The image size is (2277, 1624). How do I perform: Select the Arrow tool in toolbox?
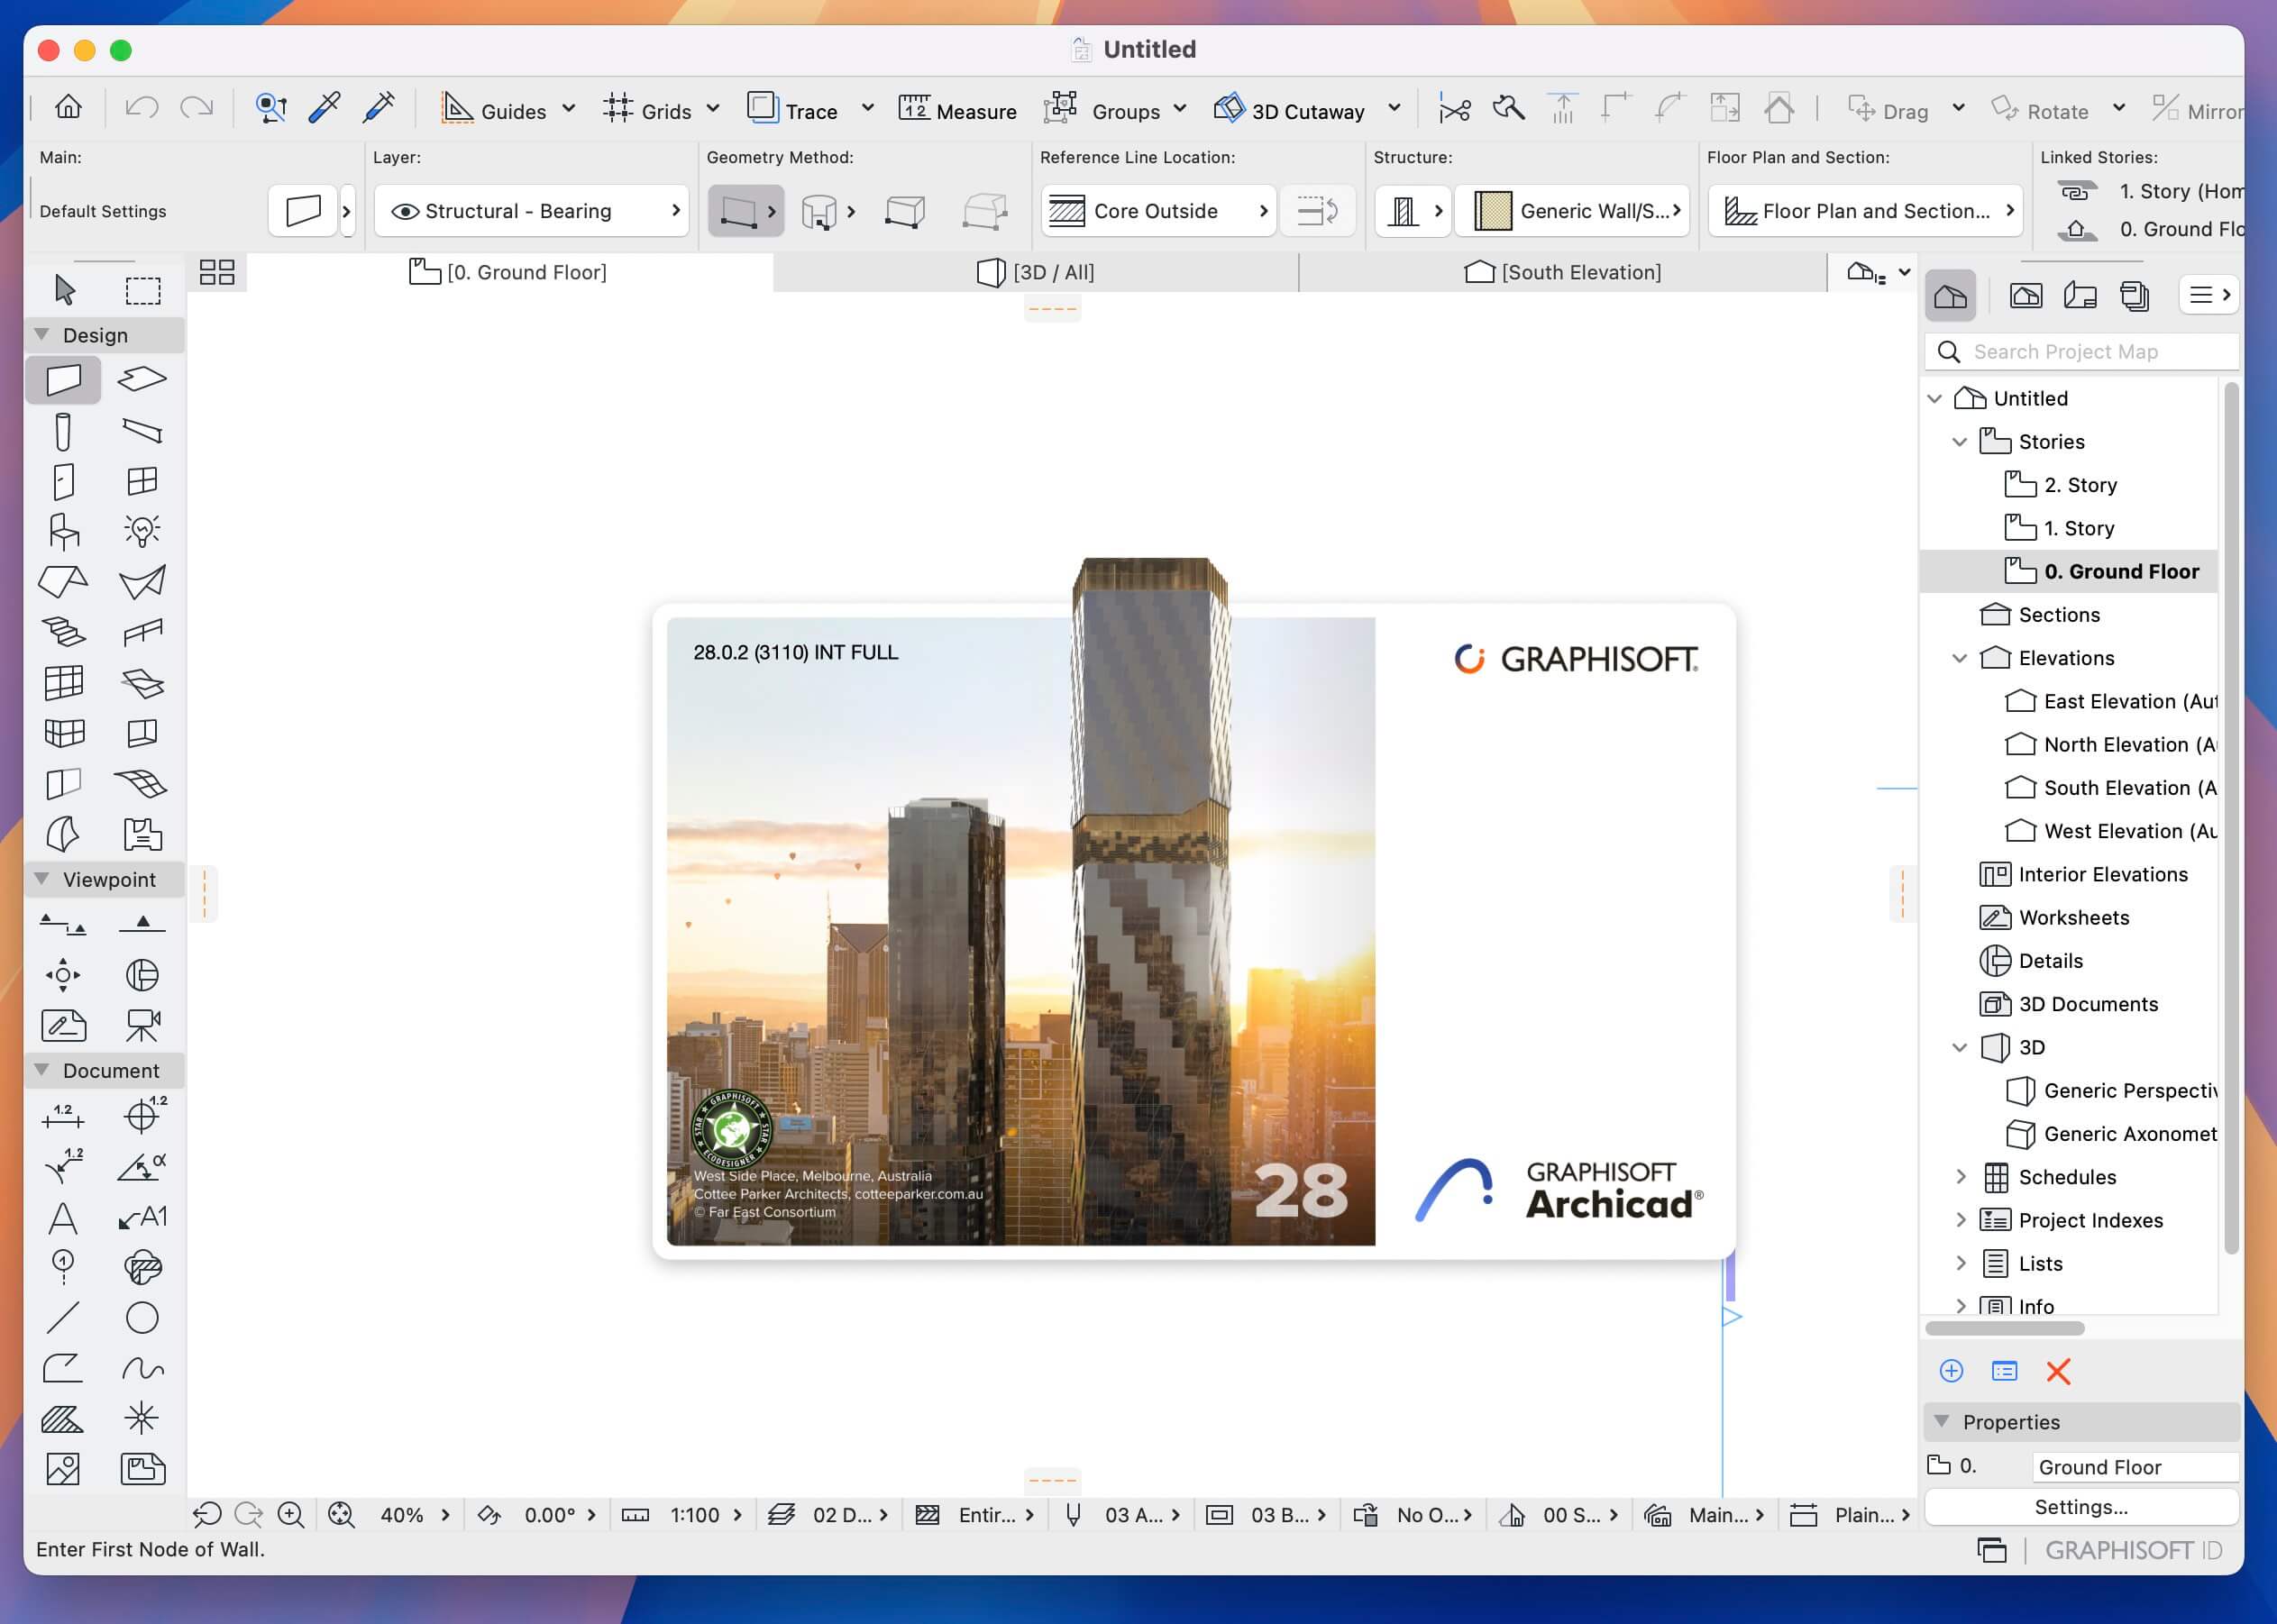pos(64,290)
